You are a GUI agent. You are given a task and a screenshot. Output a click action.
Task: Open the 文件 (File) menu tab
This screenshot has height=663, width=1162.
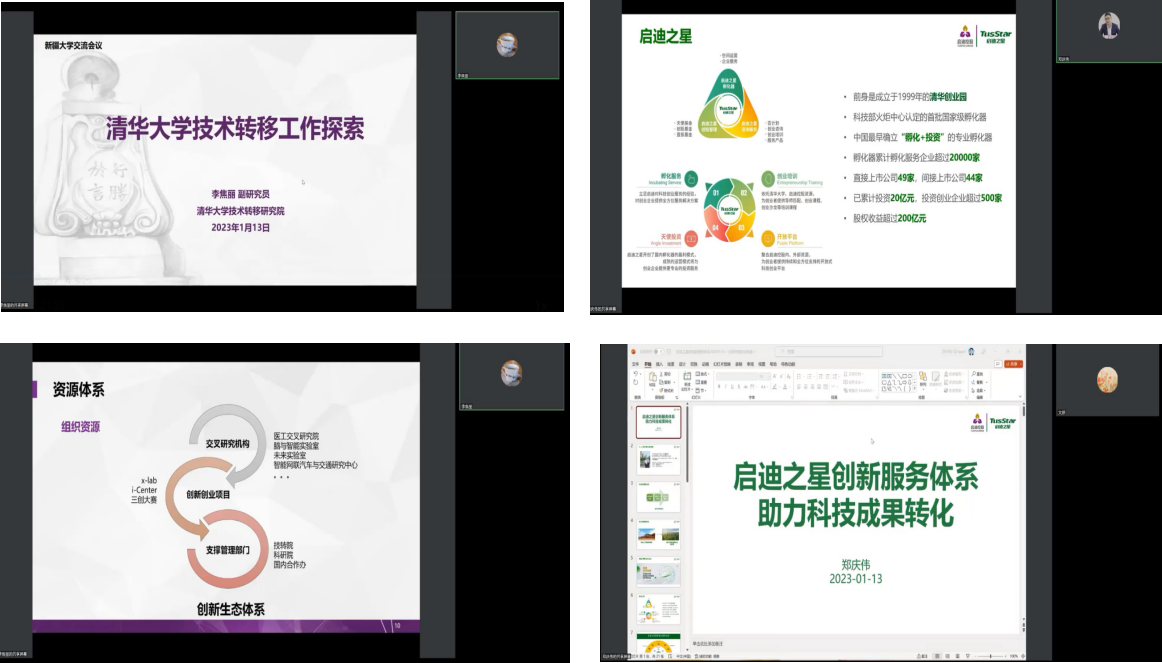pyautogui.click(x=635, y=363)
